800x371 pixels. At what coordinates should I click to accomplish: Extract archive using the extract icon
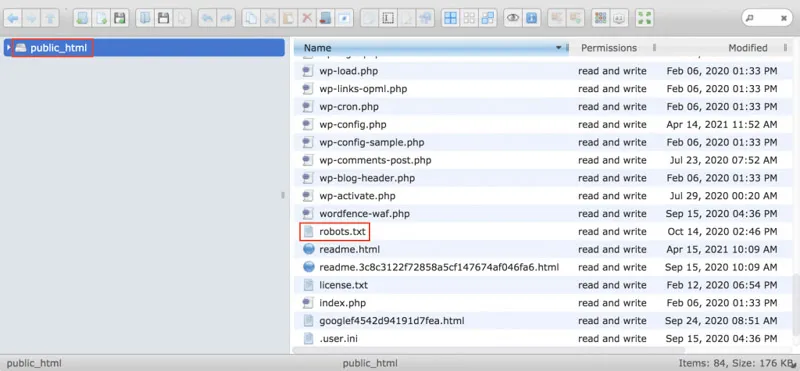click(x=557, y=19)
